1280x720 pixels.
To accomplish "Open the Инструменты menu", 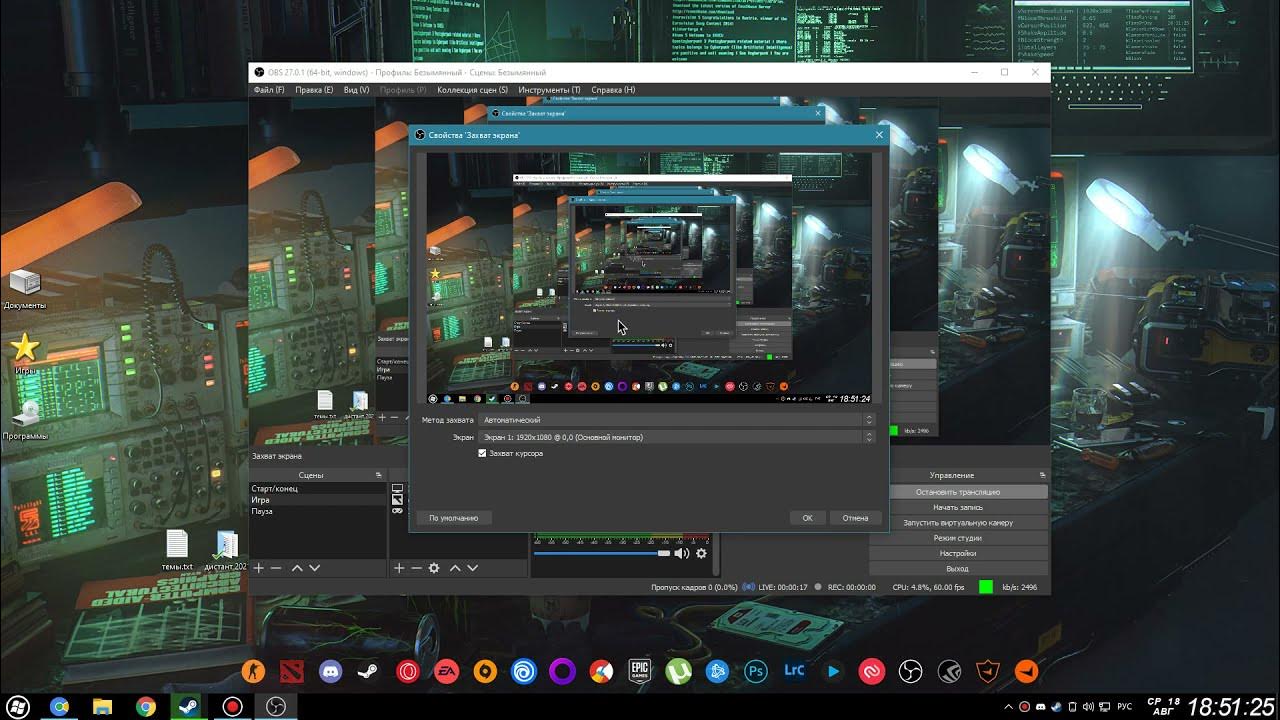I will tap(549, 90).
